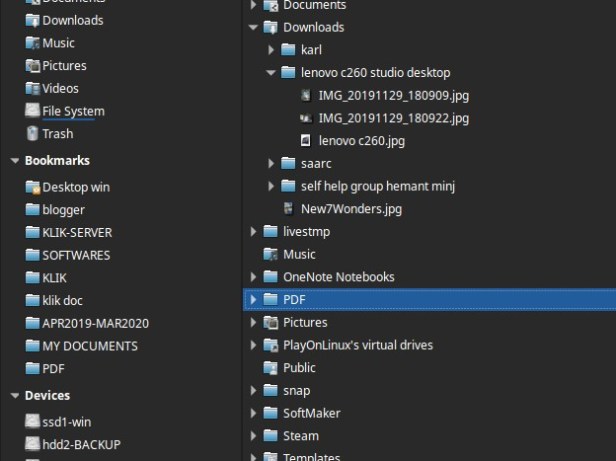The width and height of the screenshot is (616, 461).
Task: Click the Steam folder icon
Action: tap(270, 436)
